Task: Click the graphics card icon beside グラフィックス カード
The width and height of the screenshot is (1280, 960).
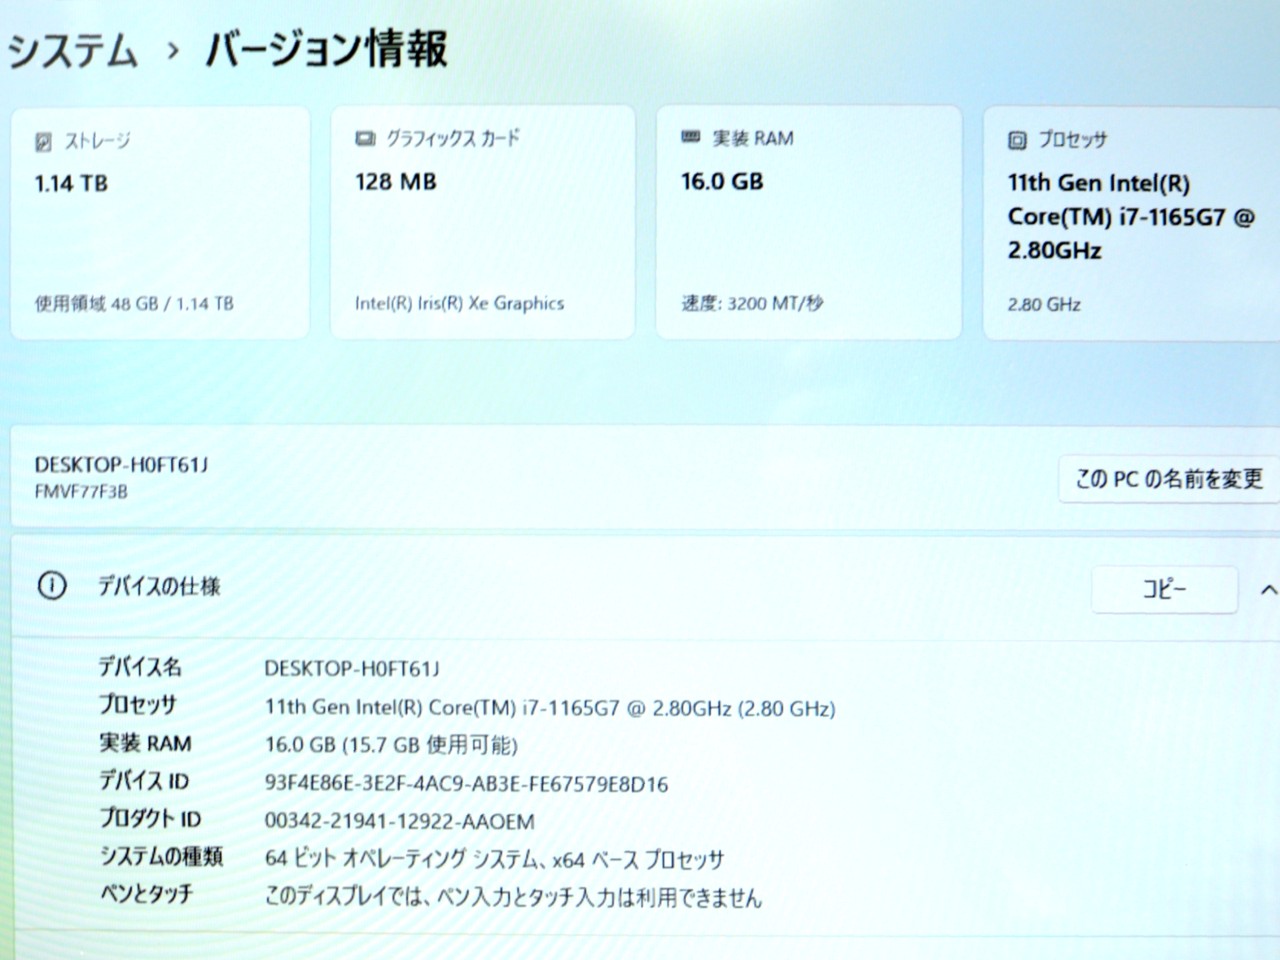Action: click(365, 138)
